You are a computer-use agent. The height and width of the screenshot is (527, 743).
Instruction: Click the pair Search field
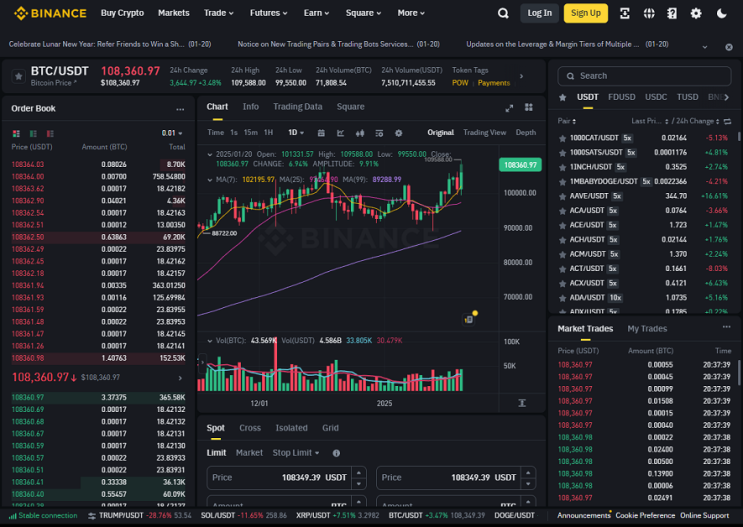pyautogui.click(x=644, y=76)
